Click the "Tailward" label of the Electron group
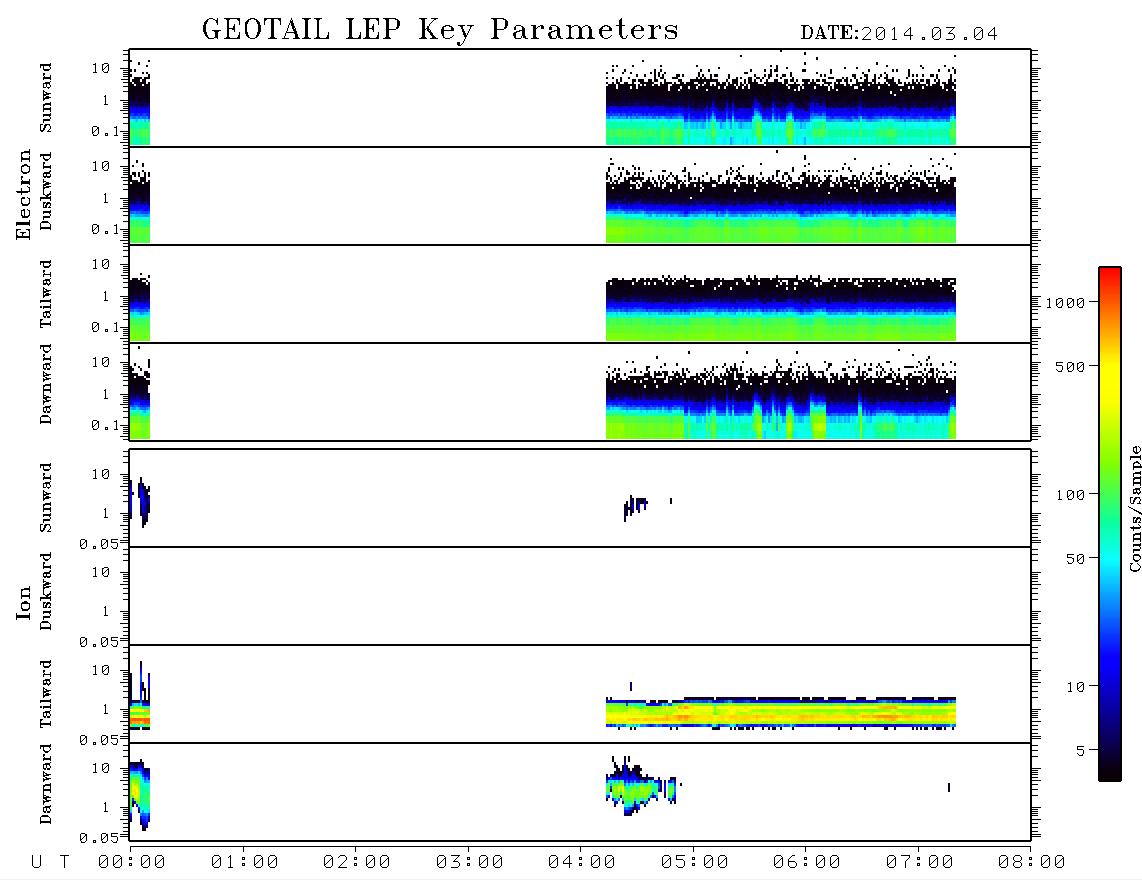Screen dimensions: 1142x880 (x=46, y=294)
